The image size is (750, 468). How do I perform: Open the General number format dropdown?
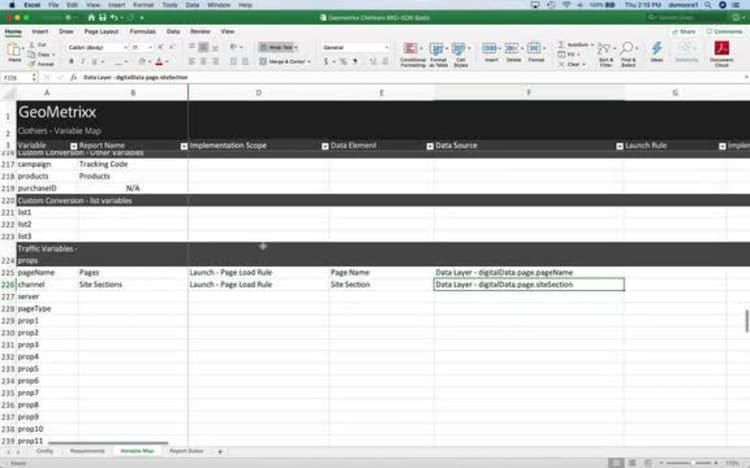pyautogui.click(x=386, y=47)
